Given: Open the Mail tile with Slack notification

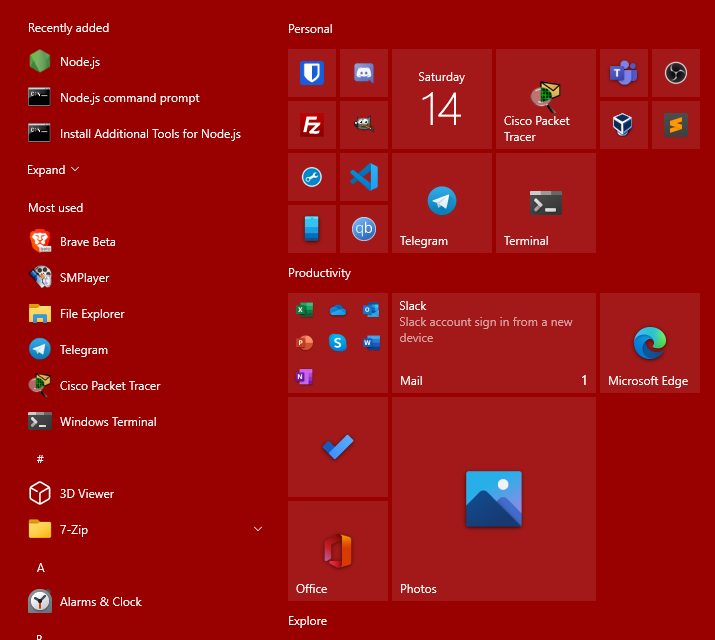Looking at the screenshot, I should (x=494, y=343).
